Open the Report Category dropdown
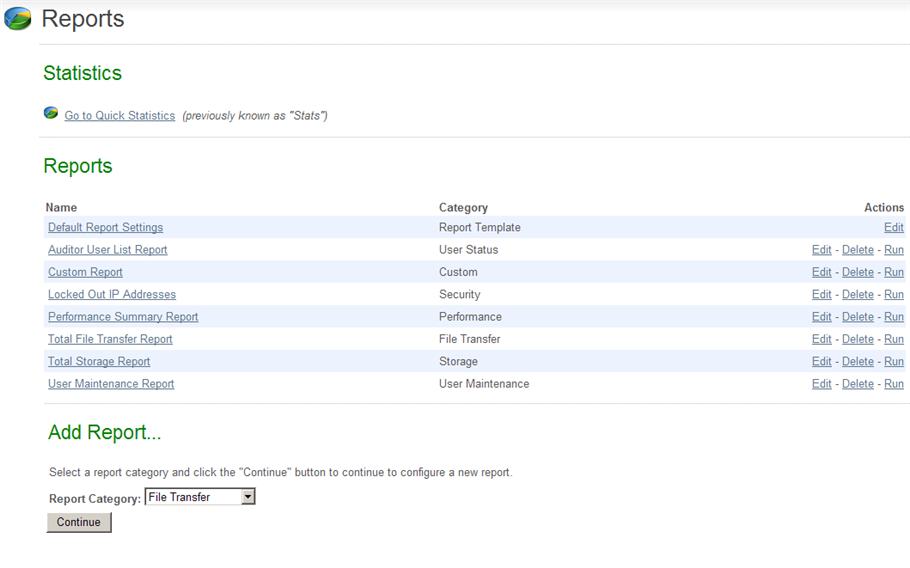This screenshot has width=910, height=568. 200,497
